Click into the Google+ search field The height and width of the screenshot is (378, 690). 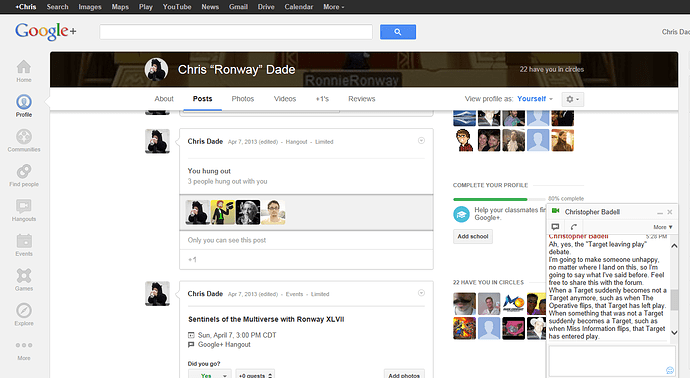click(236, 32)
